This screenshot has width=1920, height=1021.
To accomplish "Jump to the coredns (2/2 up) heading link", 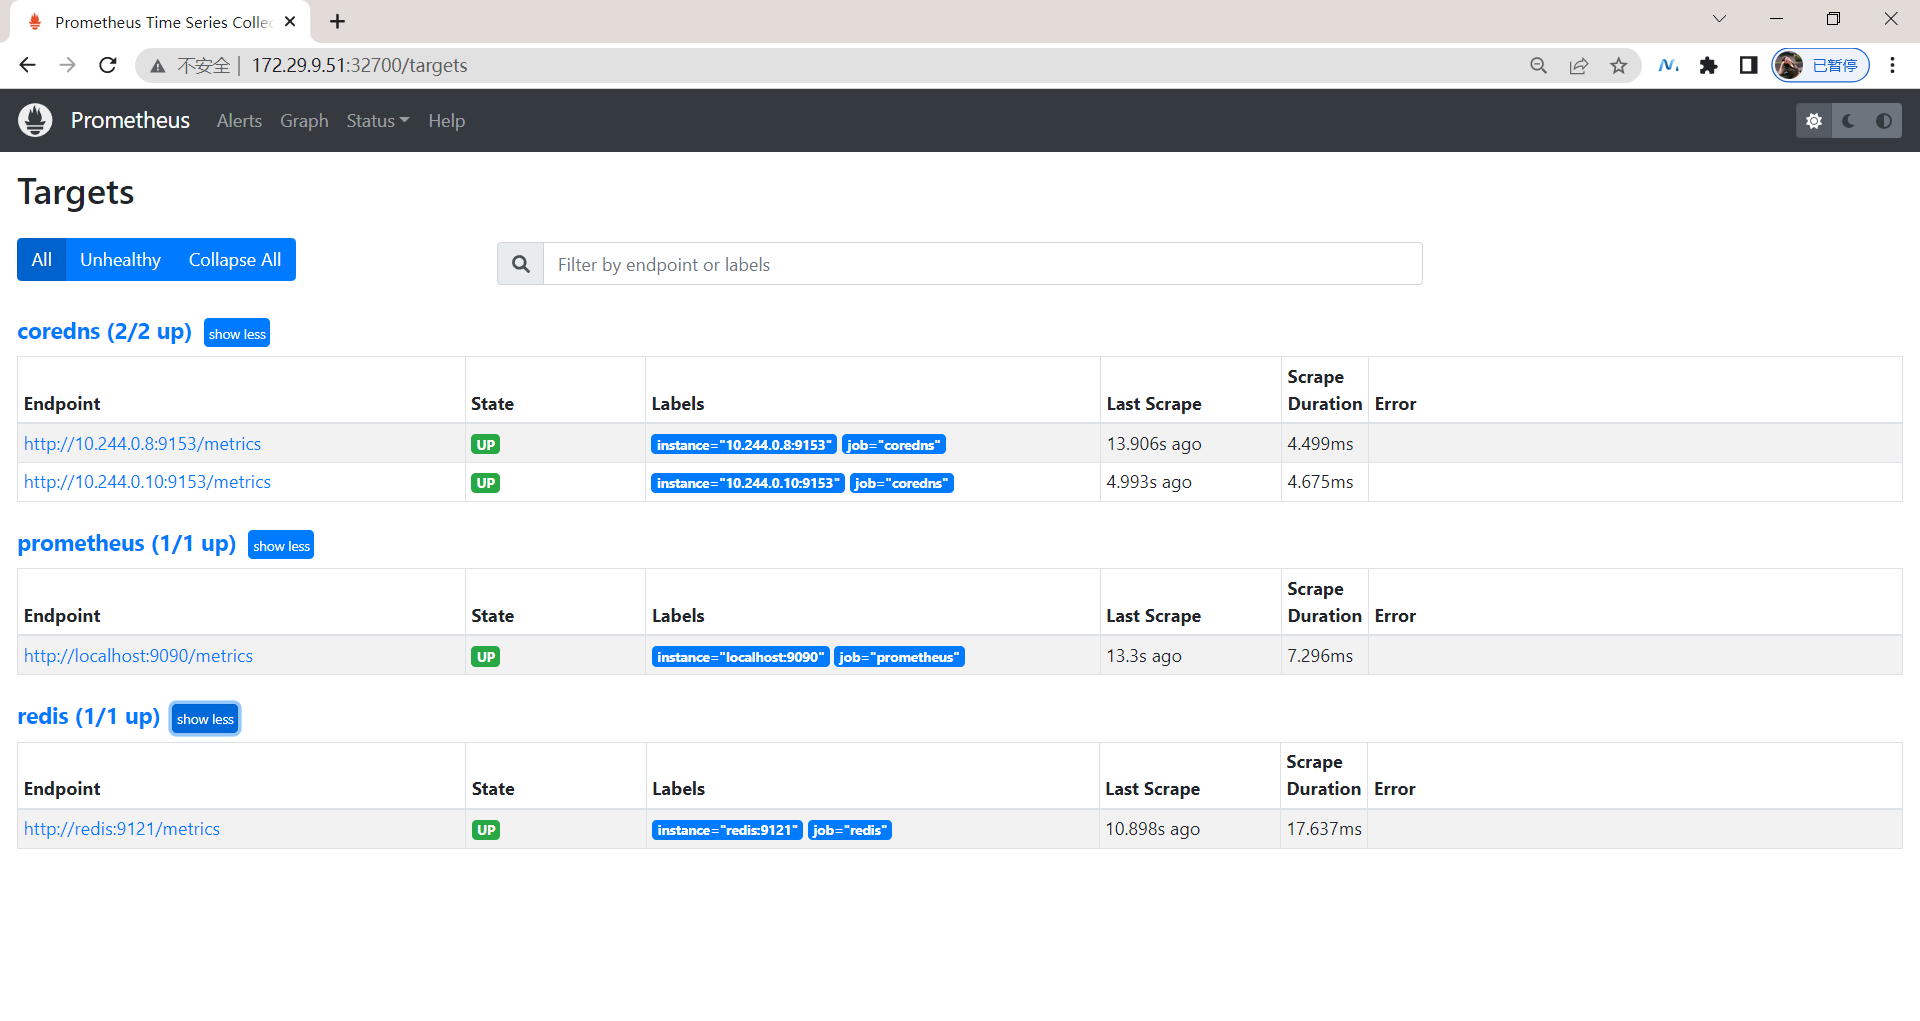I will pyautogui.click(x=104, y=331).
